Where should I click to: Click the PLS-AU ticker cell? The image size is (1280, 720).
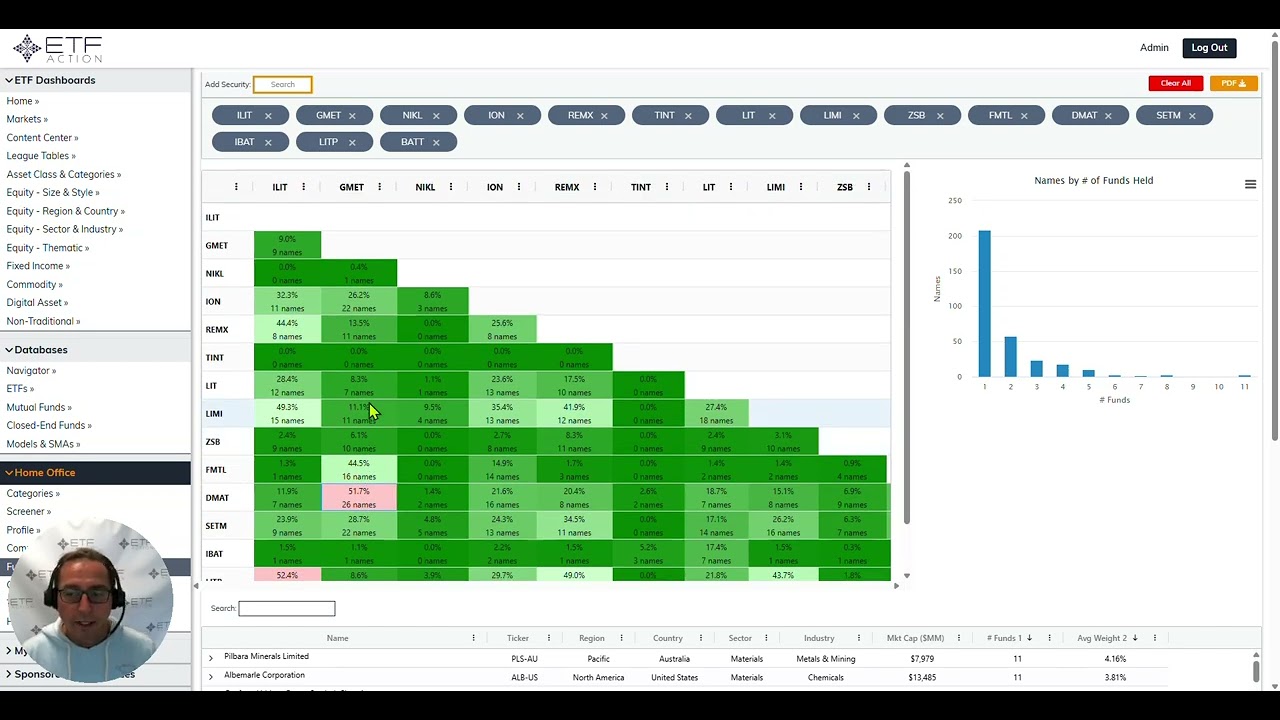pyautogui.click(x=524, y=659)
